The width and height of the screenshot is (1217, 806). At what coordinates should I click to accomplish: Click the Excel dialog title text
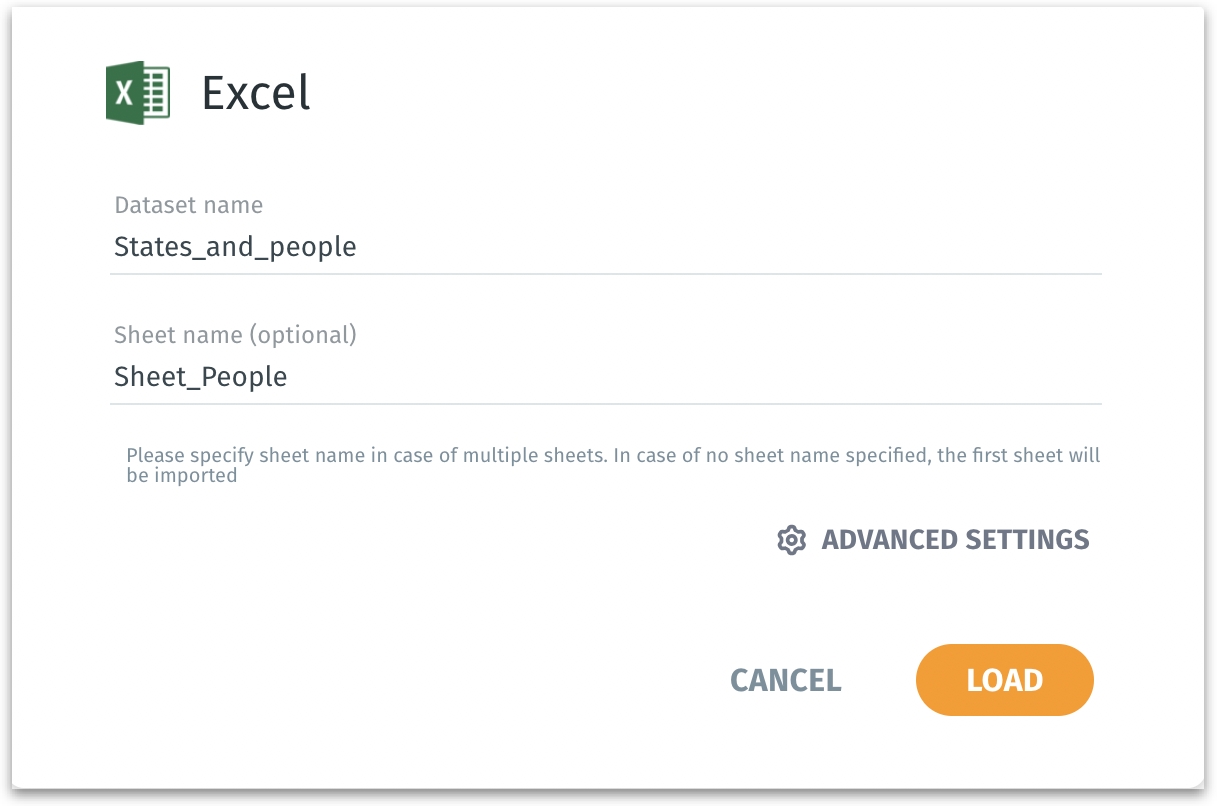pyautogui.click(x=256, y=94)
